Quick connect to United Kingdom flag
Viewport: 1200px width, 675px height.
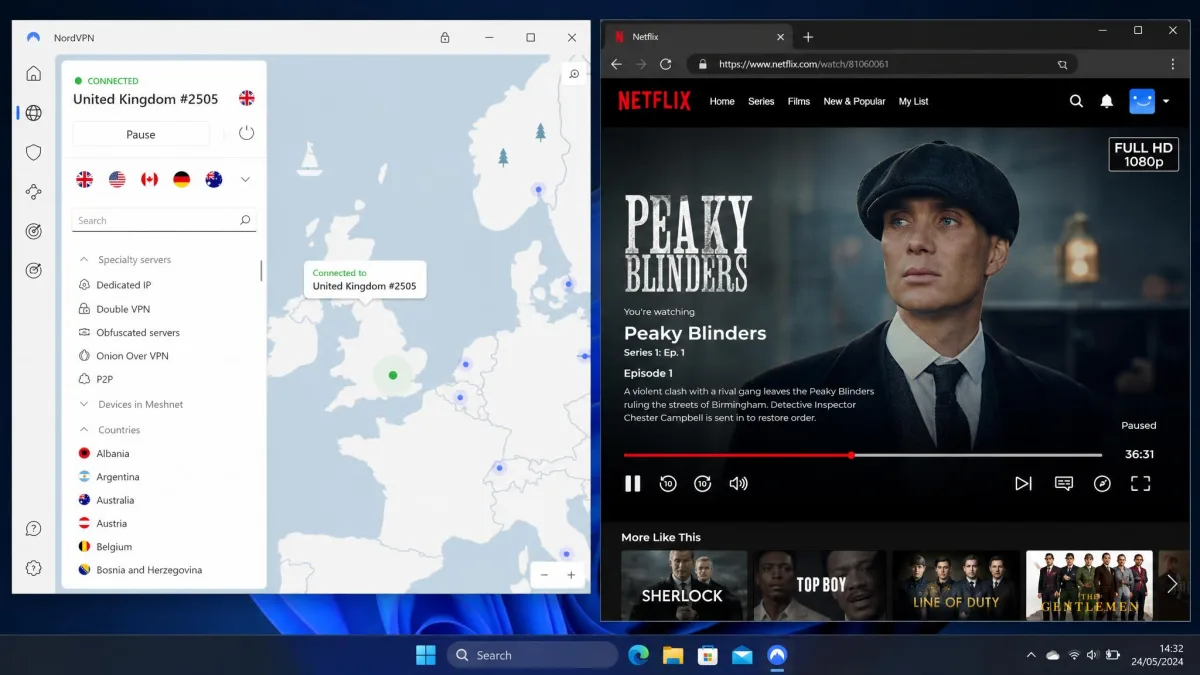tap(85, 179)
